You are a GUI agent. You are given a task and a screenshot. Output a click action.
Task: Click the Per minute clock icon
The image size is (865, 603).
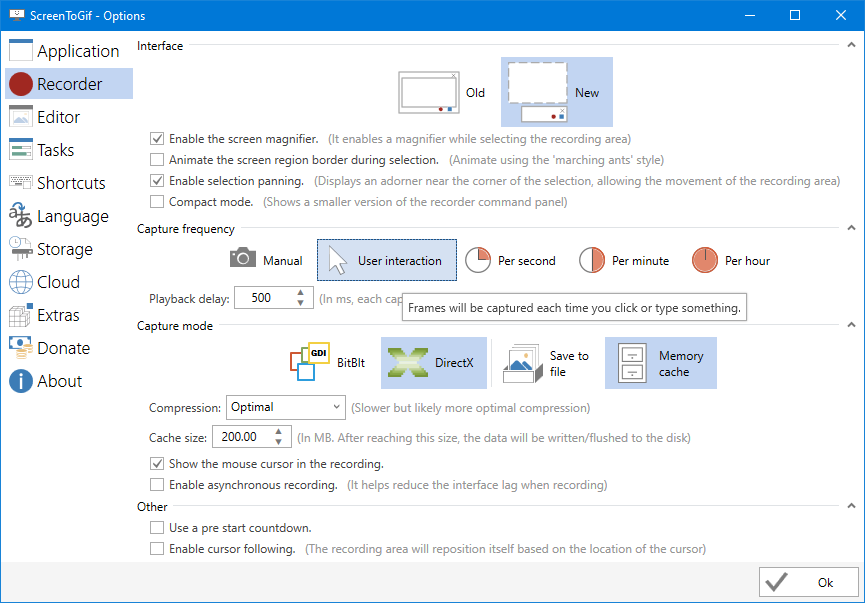(591, 260)
